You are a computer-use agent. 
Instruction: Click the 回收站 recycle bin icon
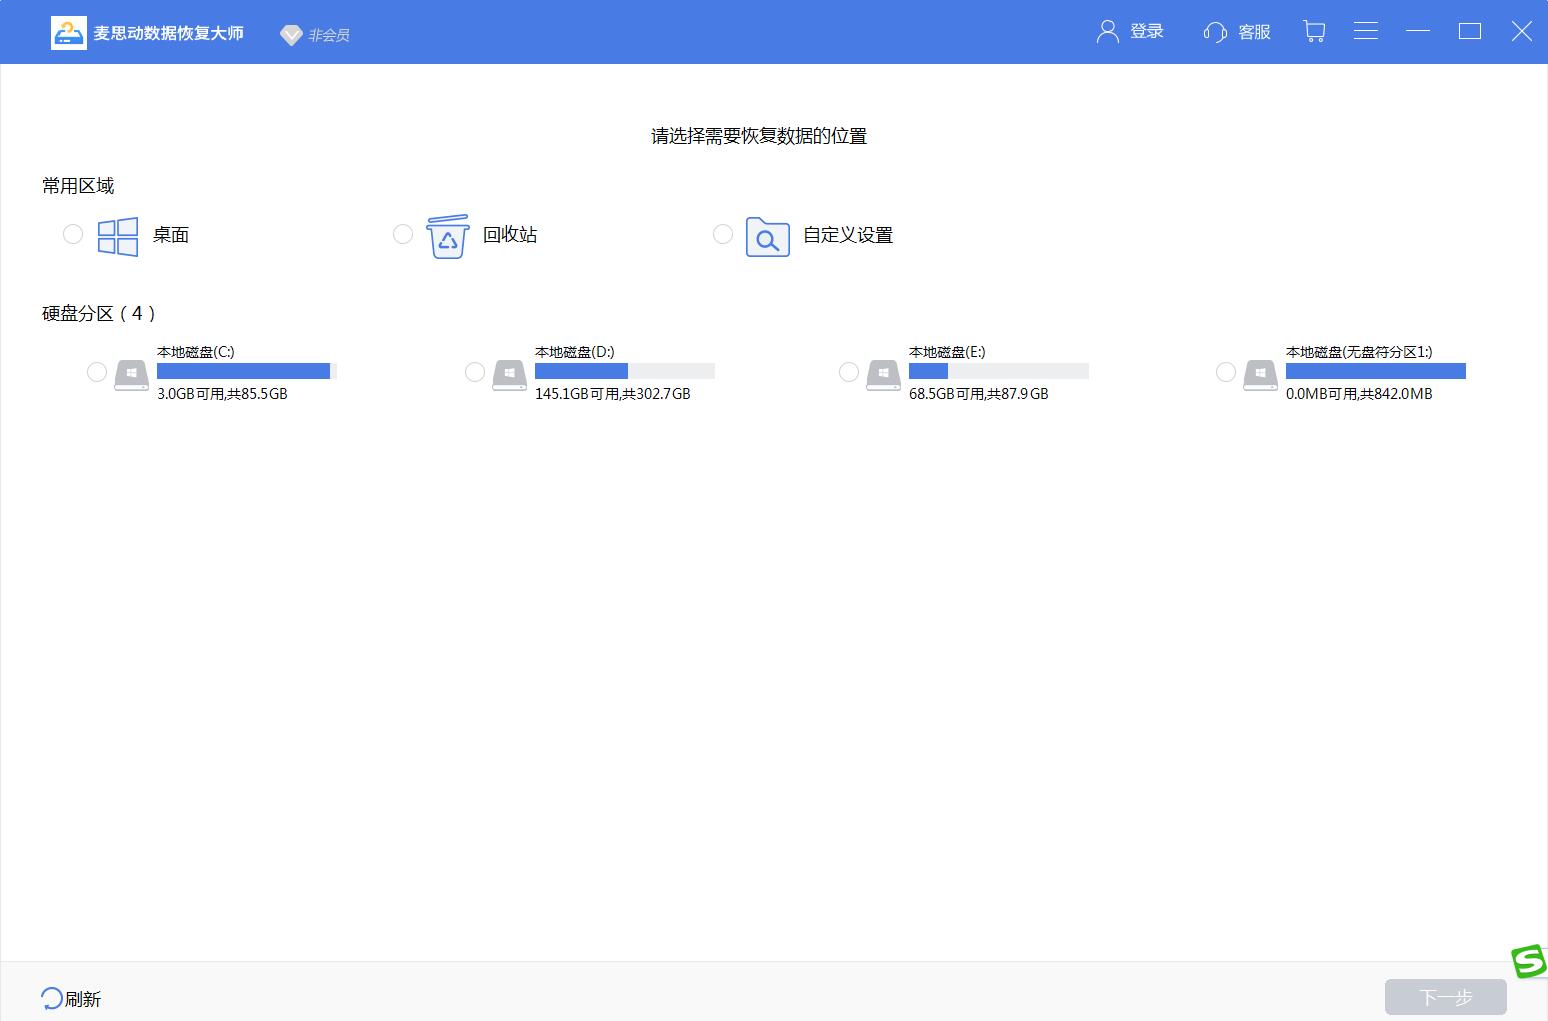coord(447,236)
